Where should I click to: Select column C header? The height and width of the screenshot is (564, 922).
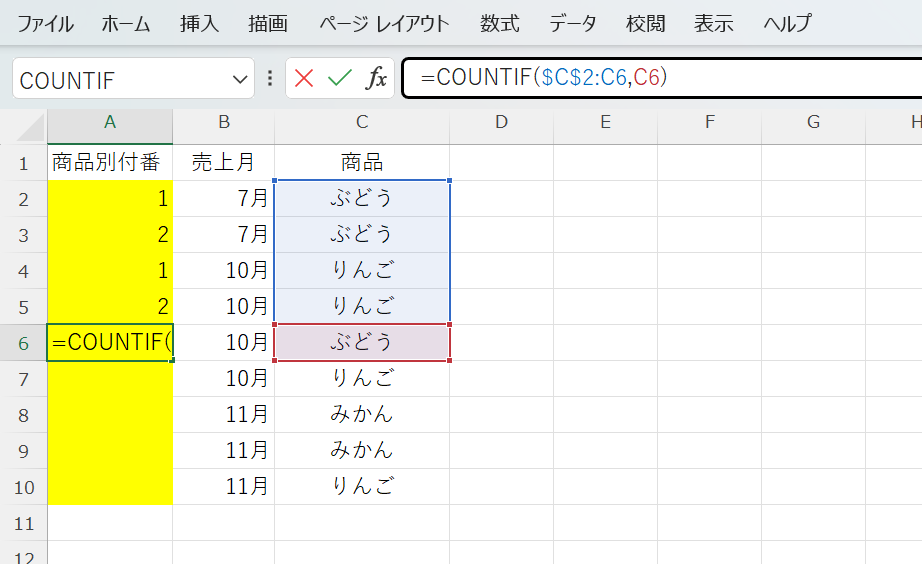pyautogui.click(x=361, y=123)
